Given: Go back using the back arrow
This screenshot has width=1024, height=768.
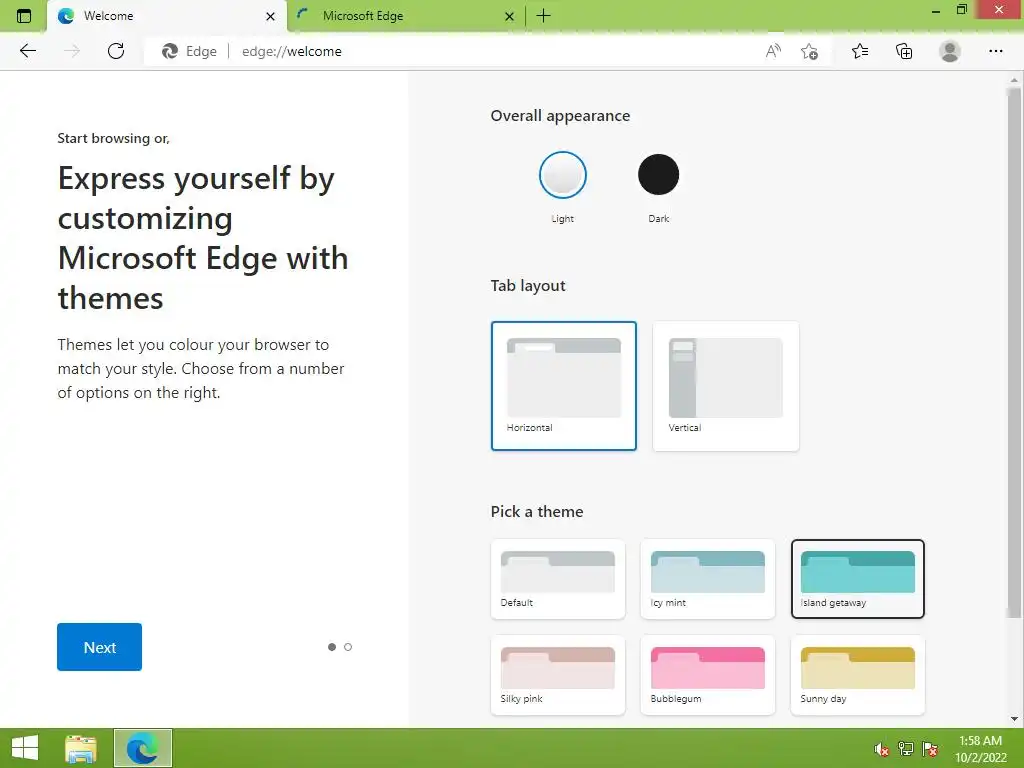Looking at the screenshot, I should point(27,51).
